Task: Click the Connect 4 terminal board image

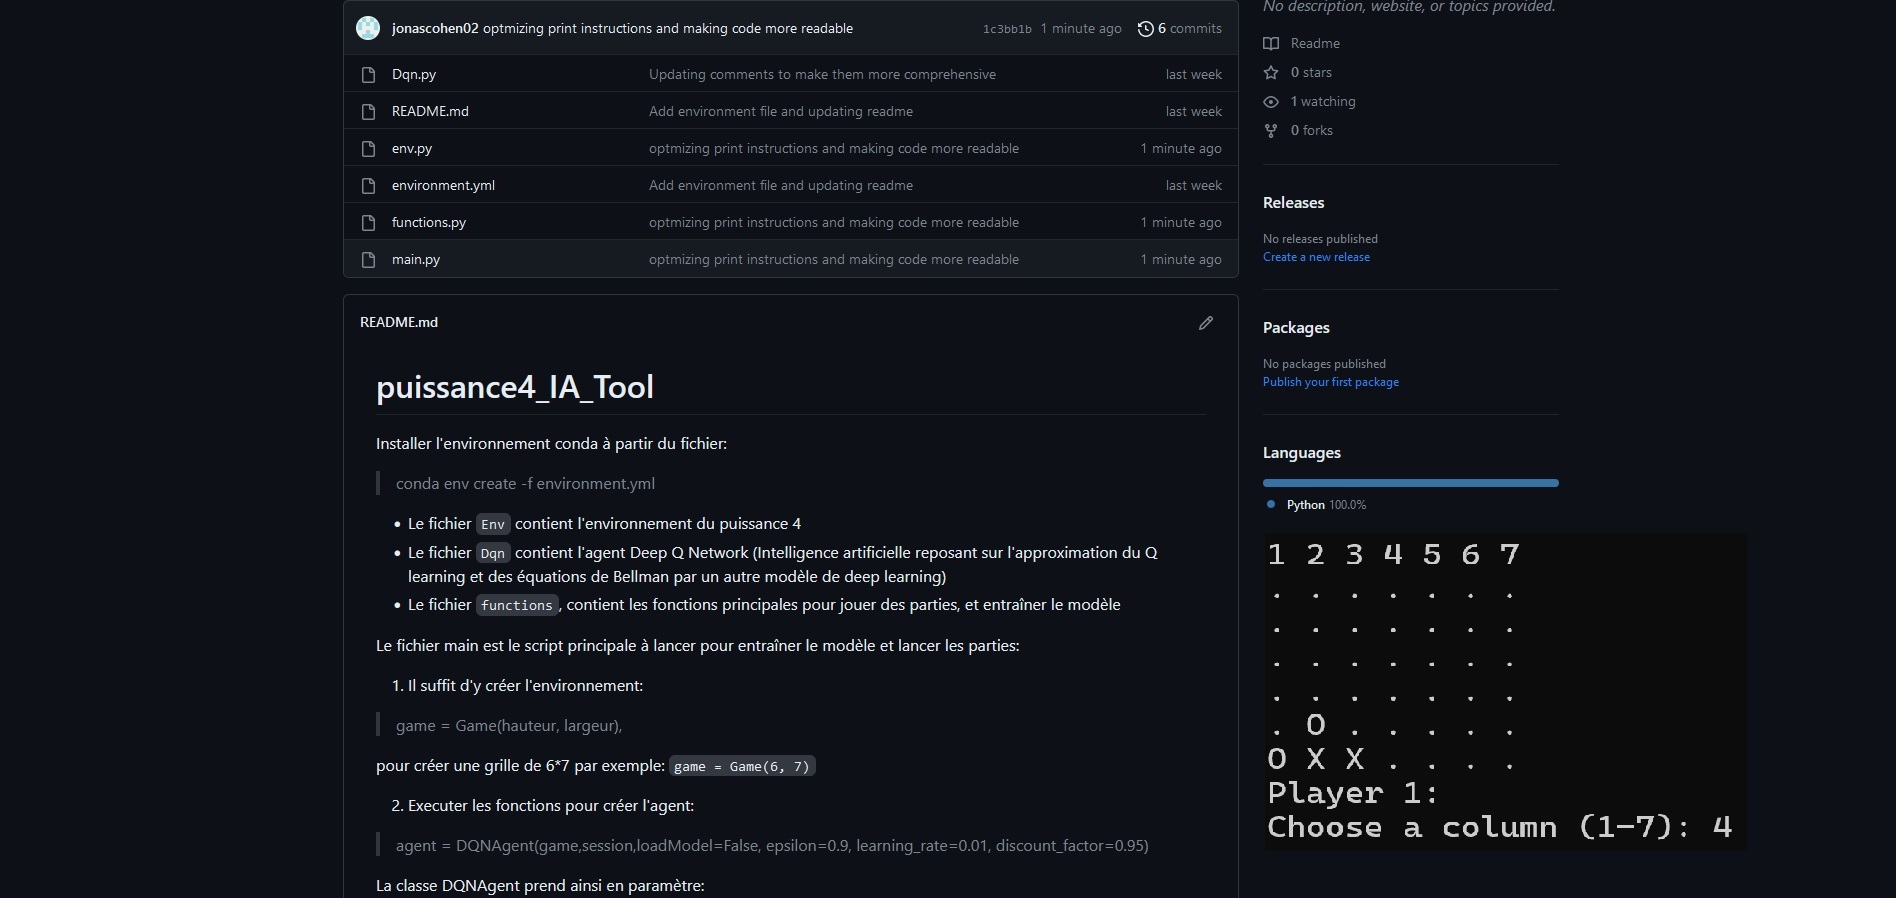Action: [x=1505, y=692]
